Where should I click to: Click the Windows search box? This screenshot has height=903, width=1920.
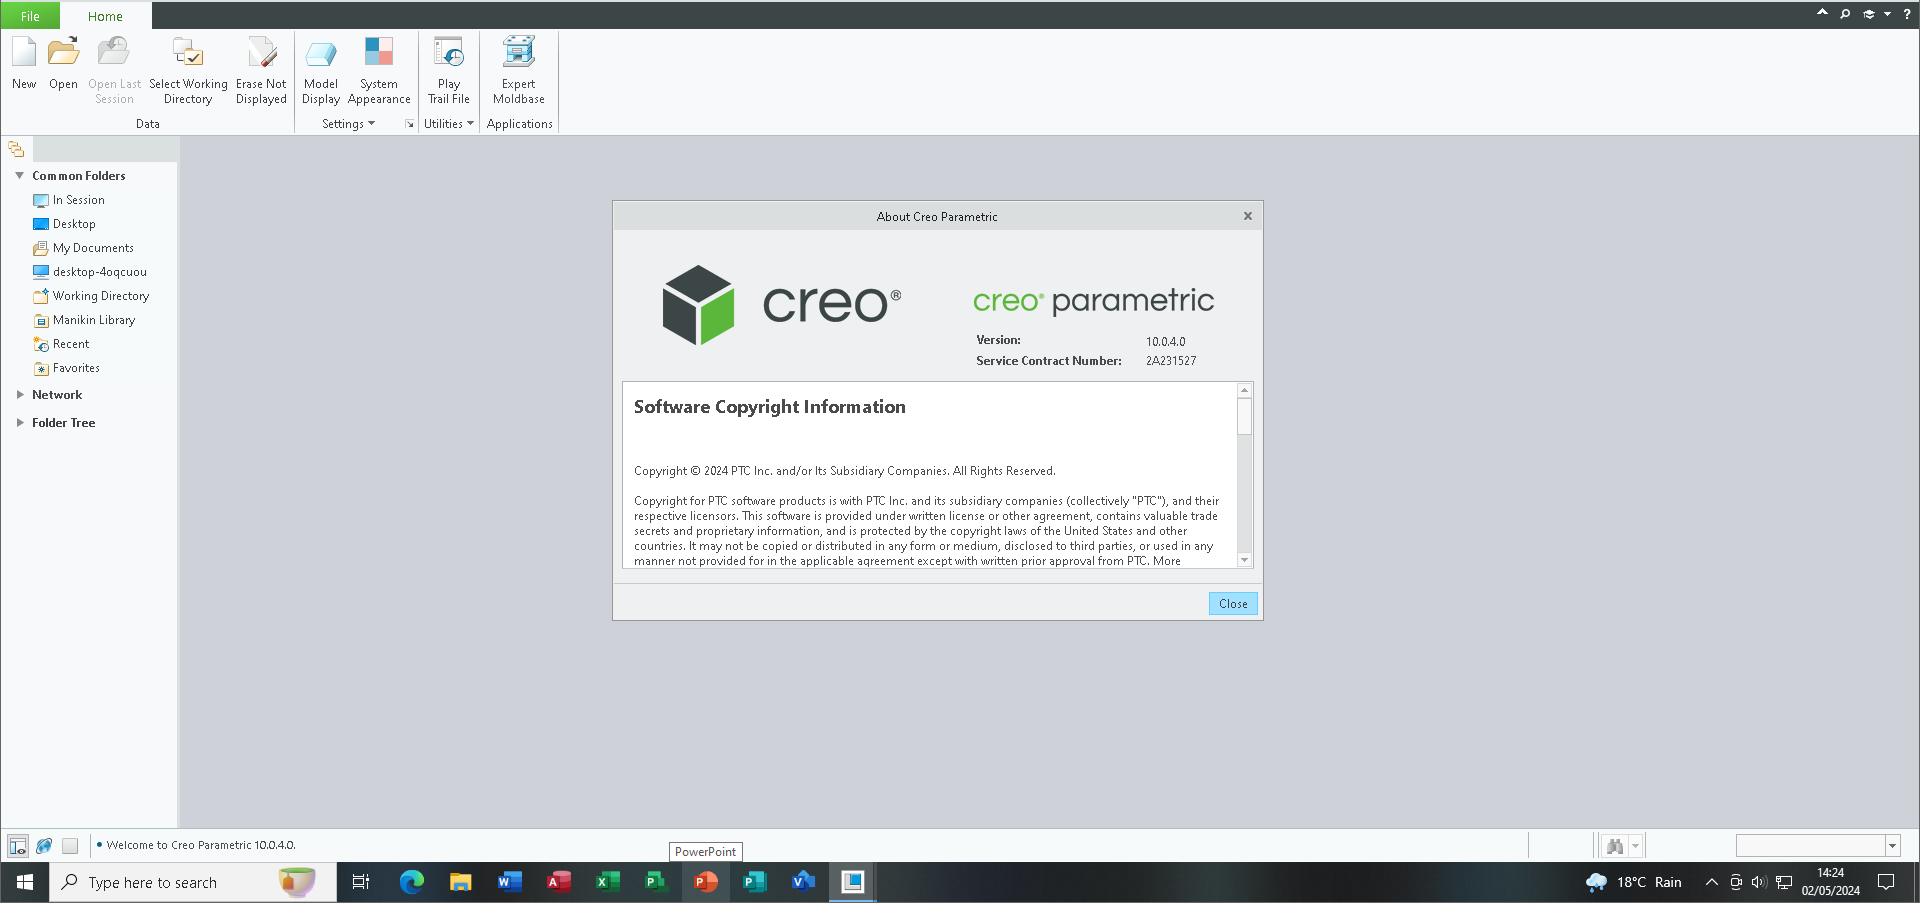(x=193, y=882)
